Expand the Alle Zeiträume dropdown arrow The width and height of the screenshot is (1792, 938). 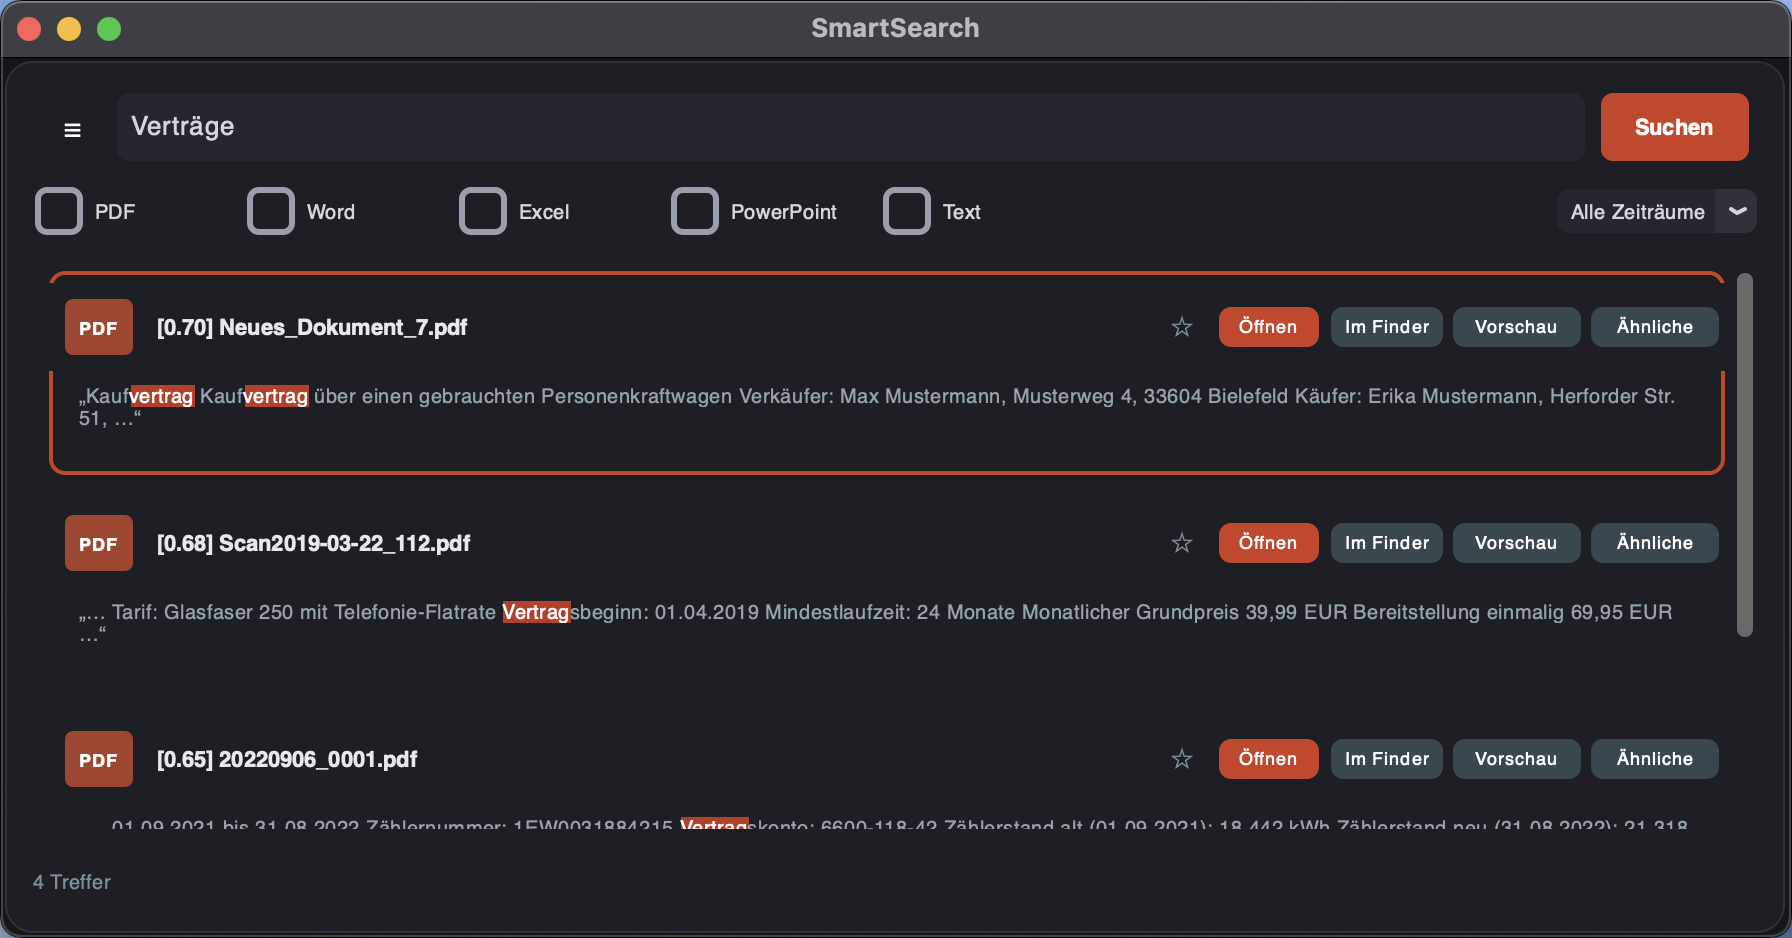(x=1737, y=211)
